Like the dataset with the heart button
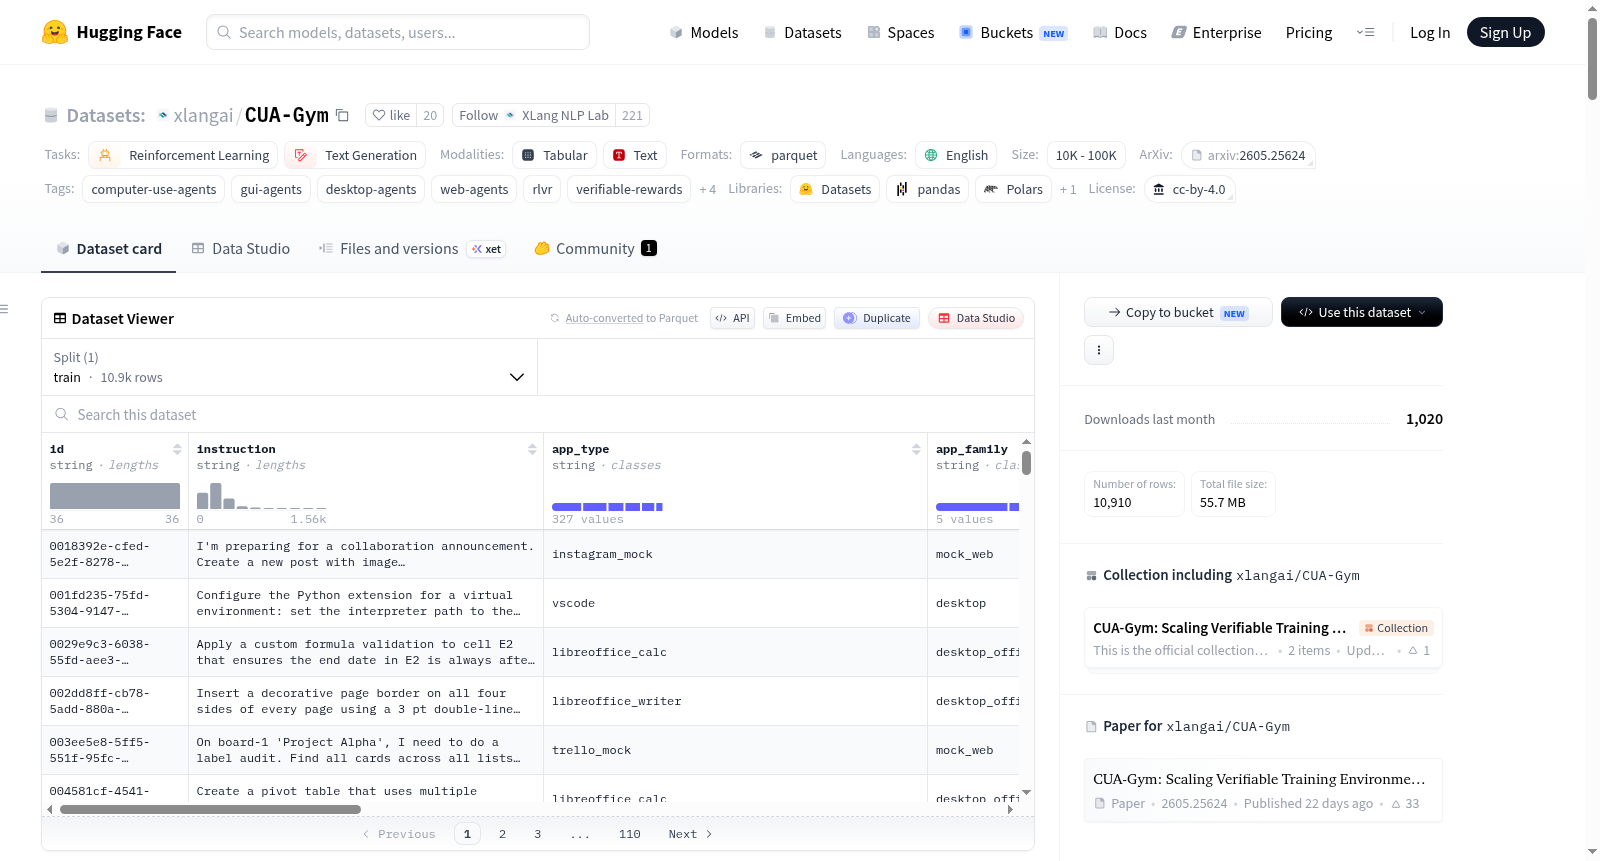 tap(391, 115)
